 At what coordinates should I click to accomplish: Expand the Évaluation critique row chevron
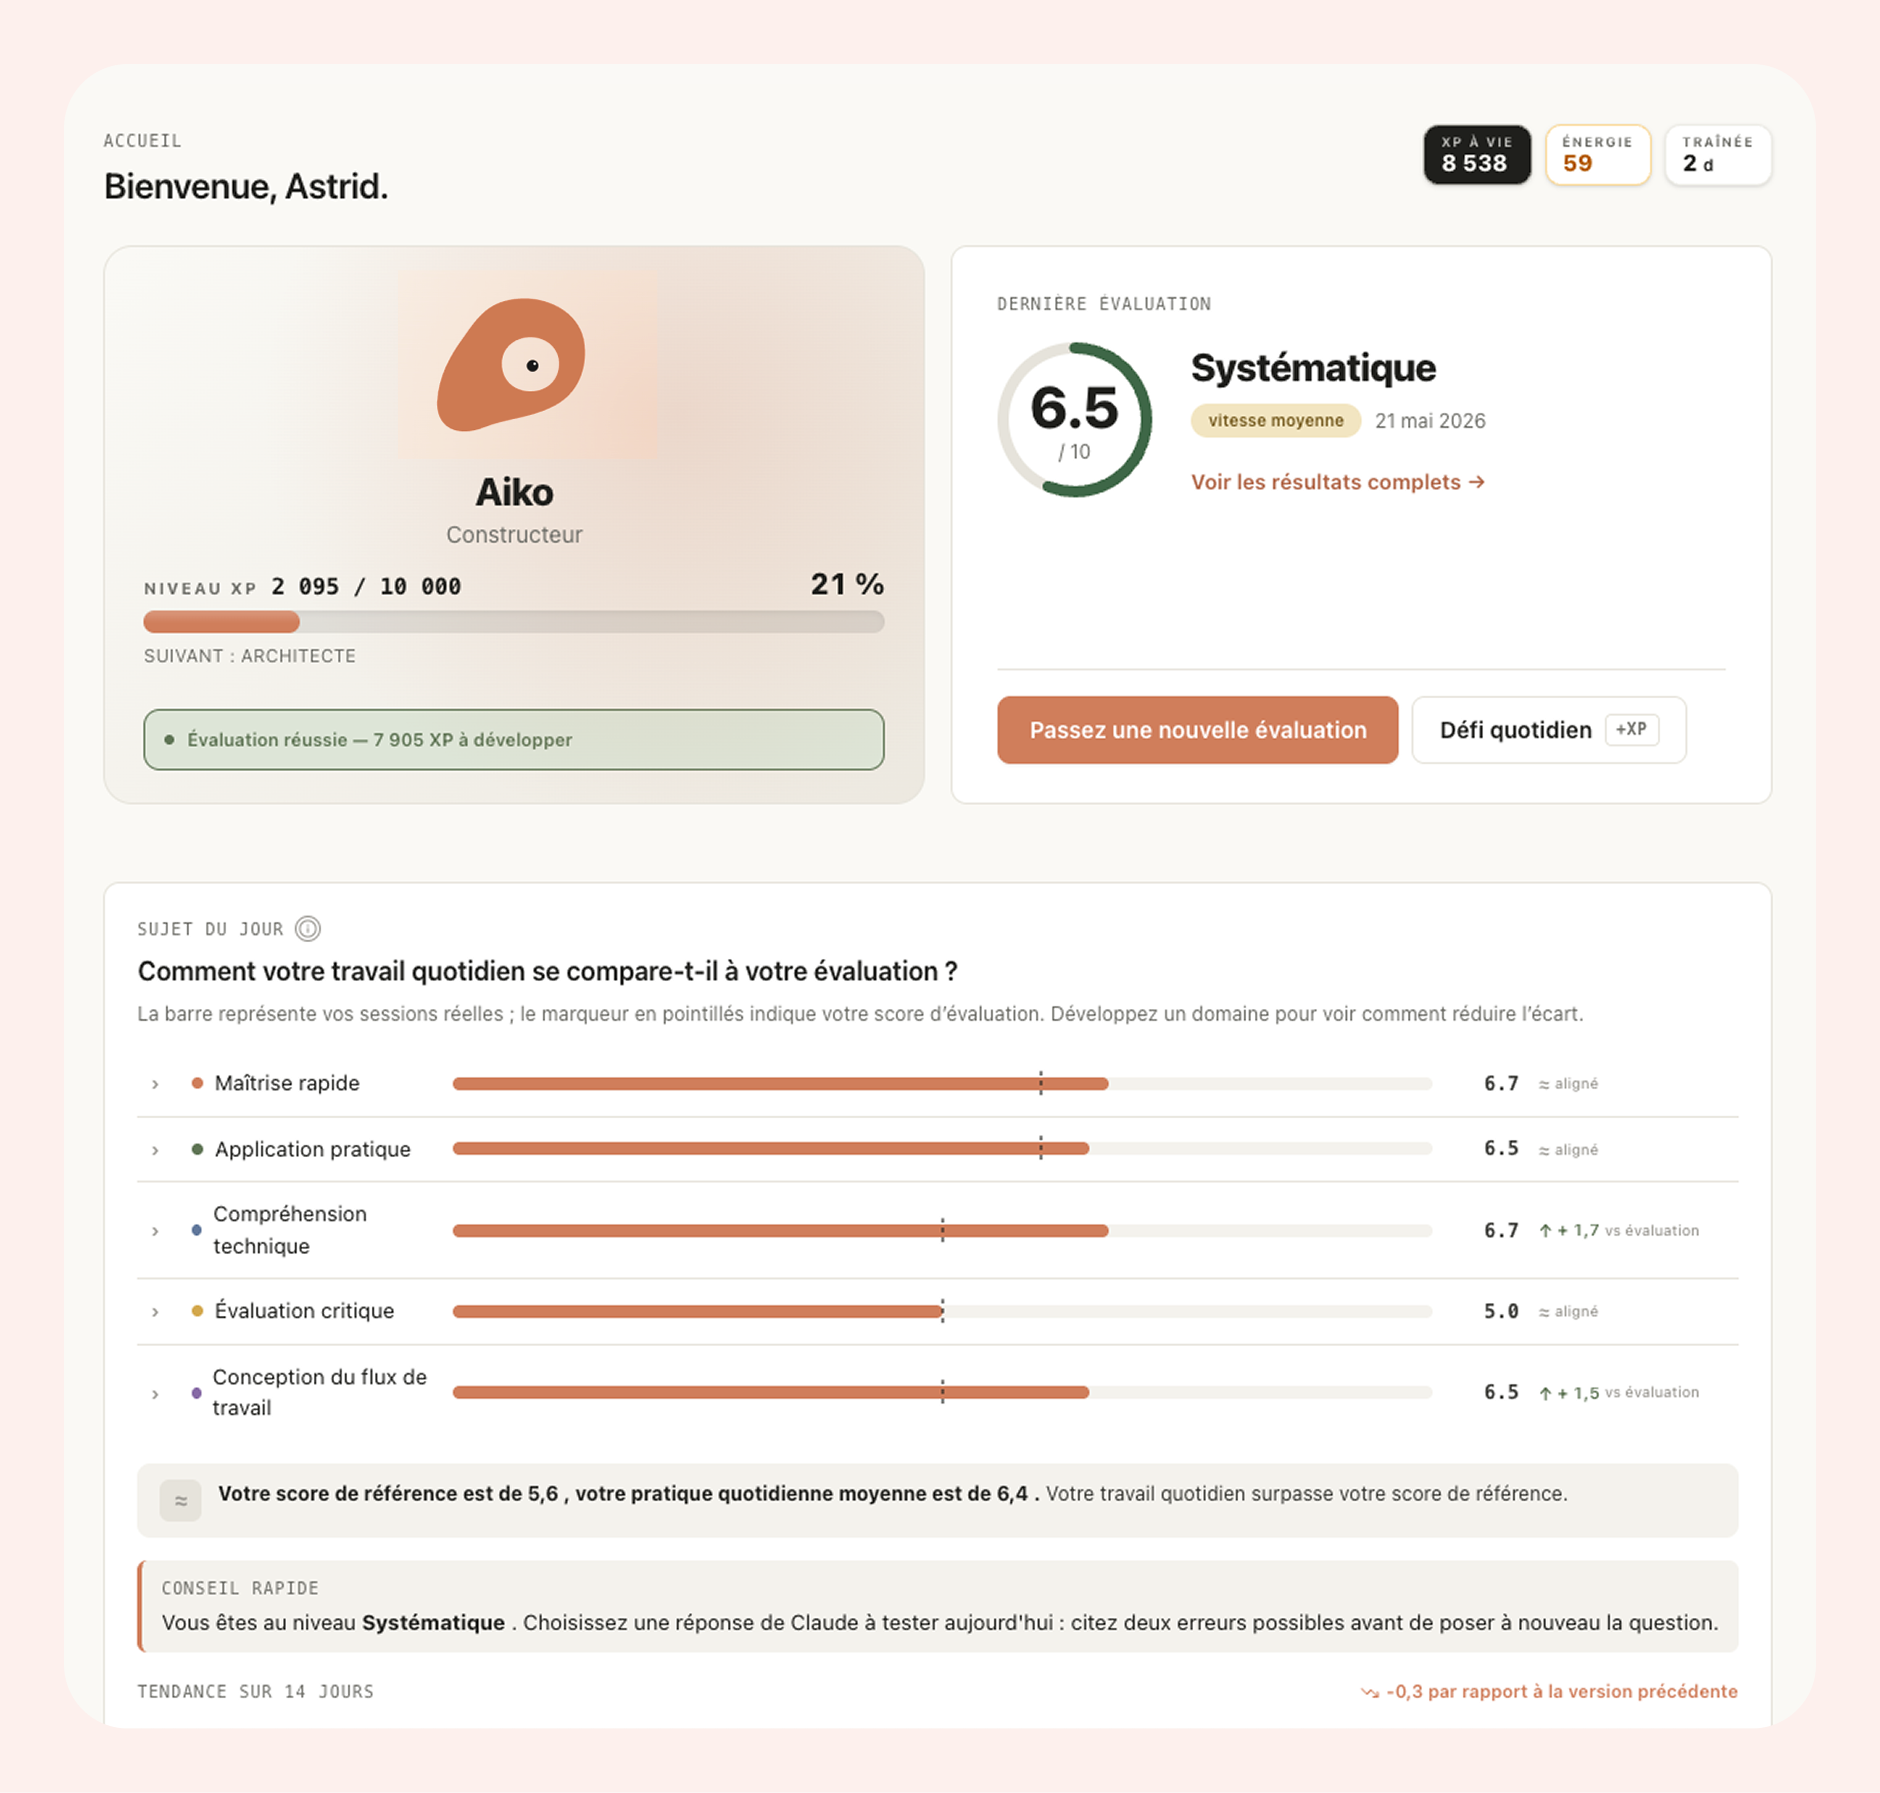[155, 1312]
